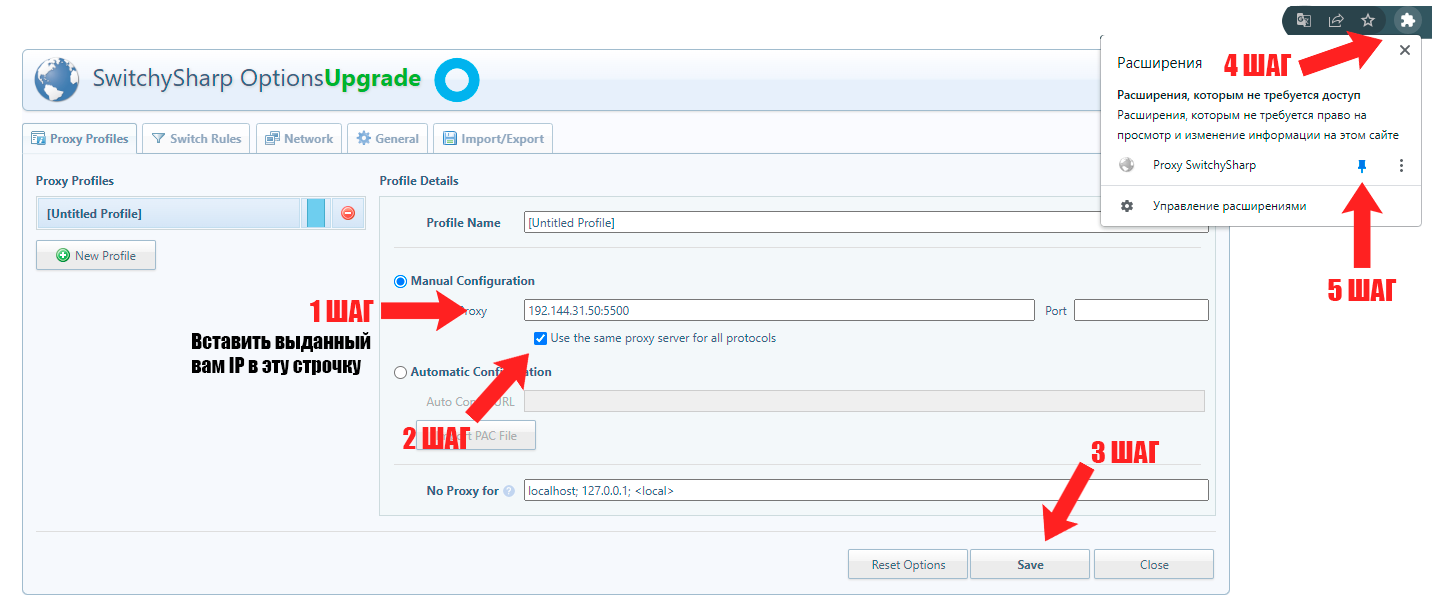1432x613 pixels.
Task: Open the Network tab
Action: pyautogui.click(x=299, y=139)
